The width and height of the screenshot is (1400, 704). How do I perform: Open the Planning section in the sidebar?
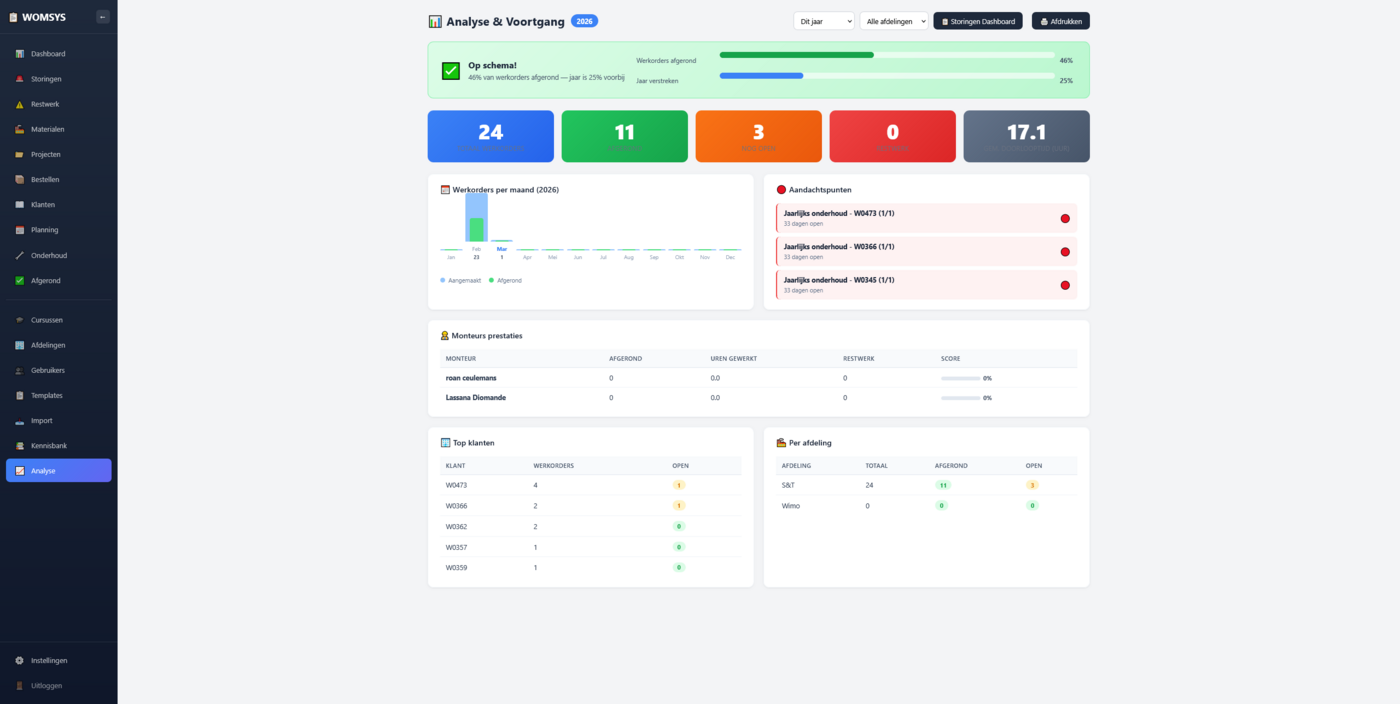tap(45, 229)
